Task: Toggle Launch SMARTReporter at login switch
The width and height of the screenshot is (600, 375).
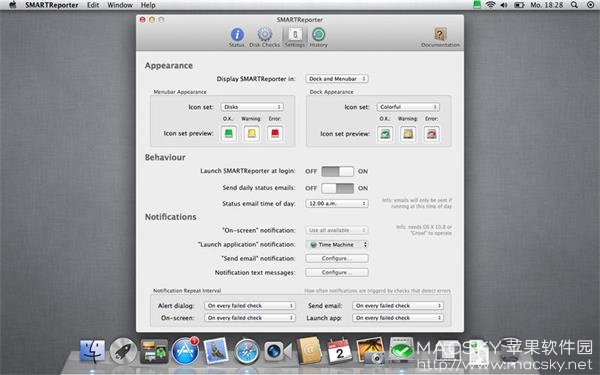Action: tap(337, 171)
